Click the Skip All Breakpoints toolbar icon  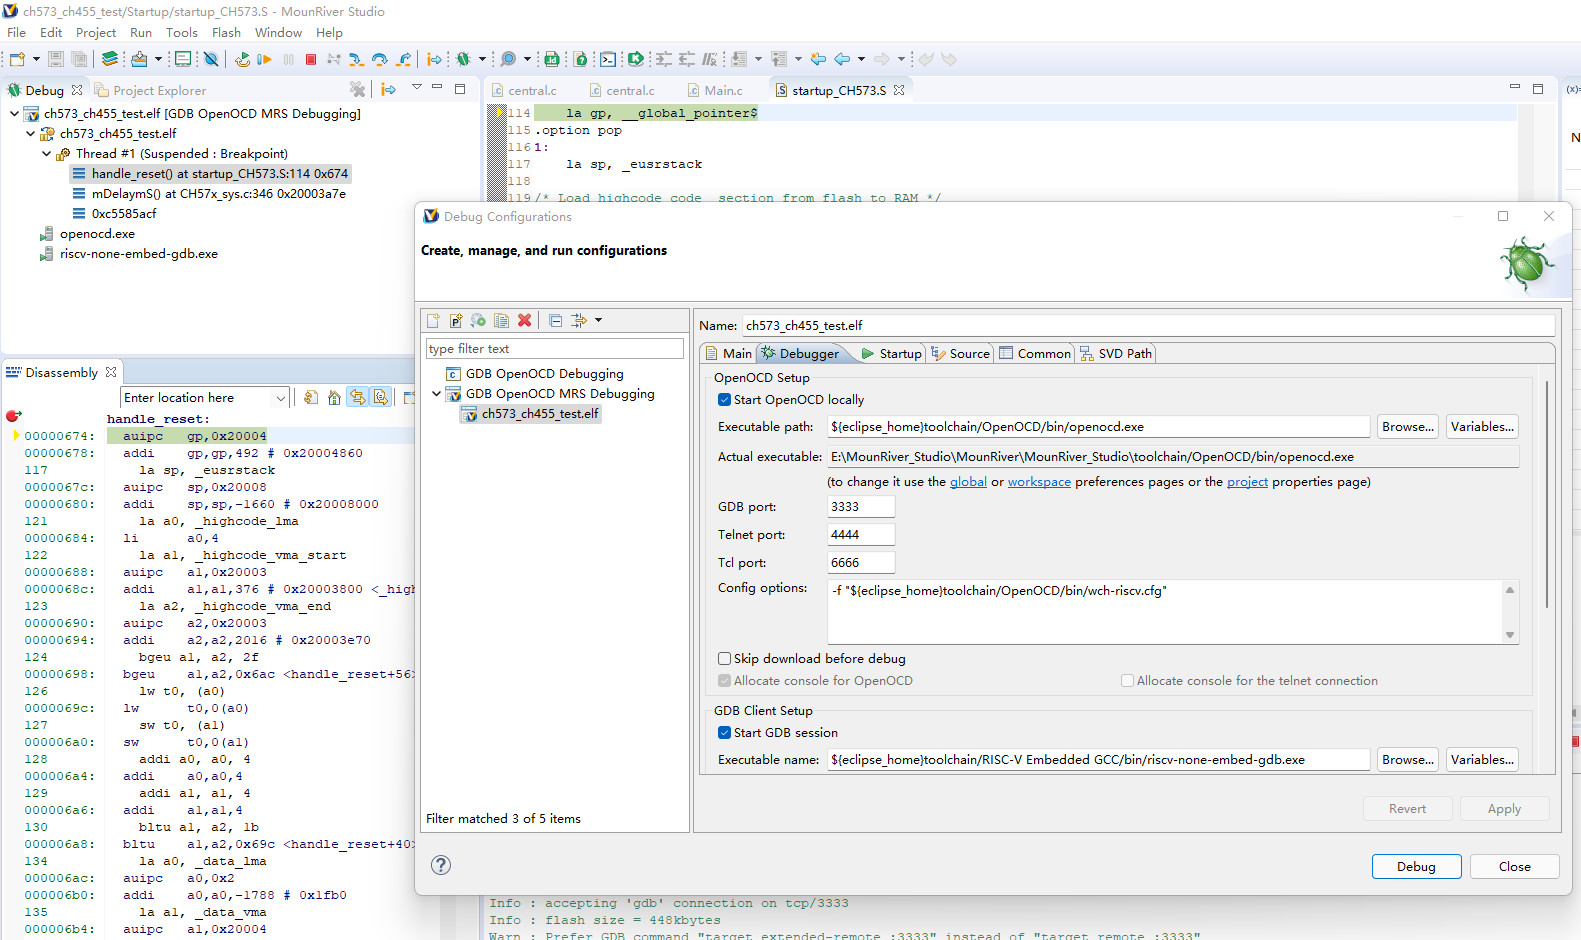click(211, 59)
